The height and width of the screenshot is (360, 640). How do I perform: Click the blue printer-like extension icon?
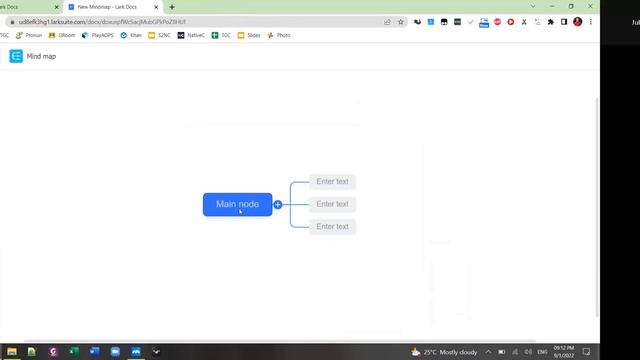point(484,23)
